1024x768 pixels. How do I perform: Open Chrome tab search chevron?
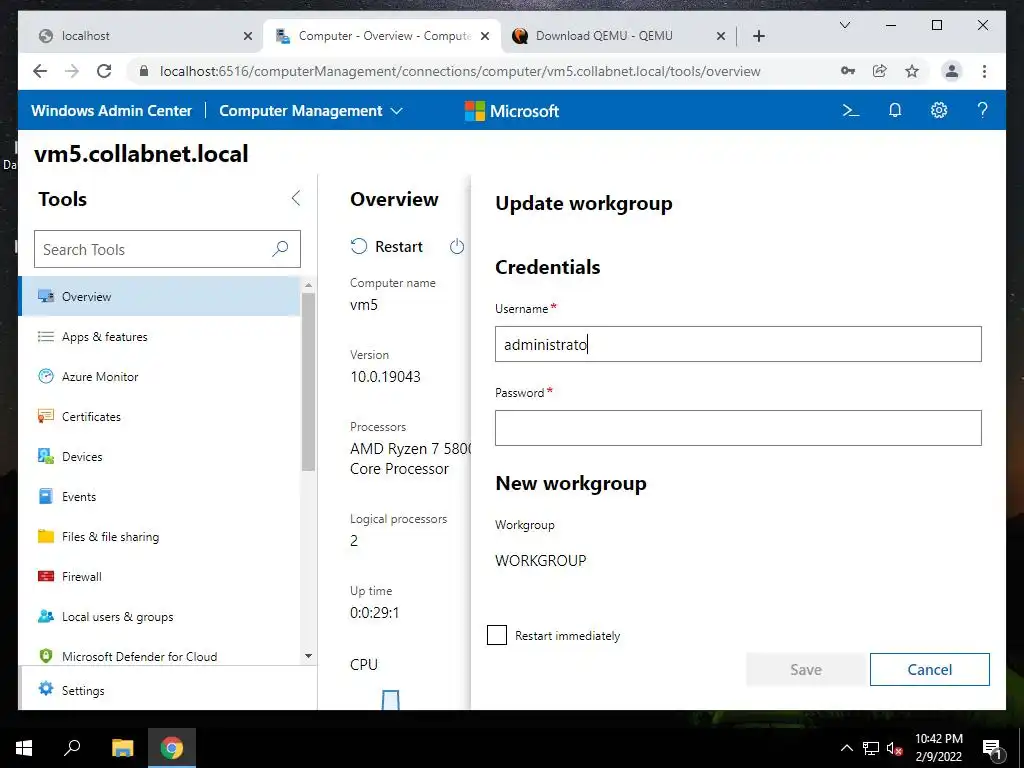coord(844,25)
